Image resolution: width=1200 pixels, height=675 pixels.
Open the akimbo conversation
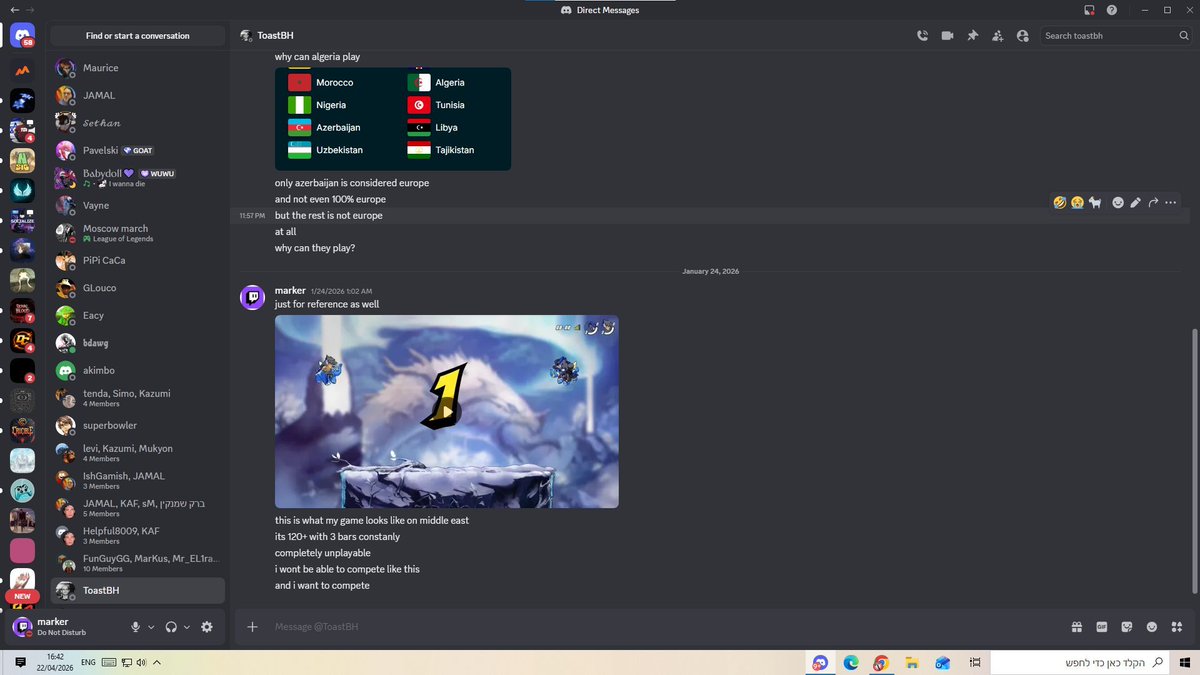(137, 370)
